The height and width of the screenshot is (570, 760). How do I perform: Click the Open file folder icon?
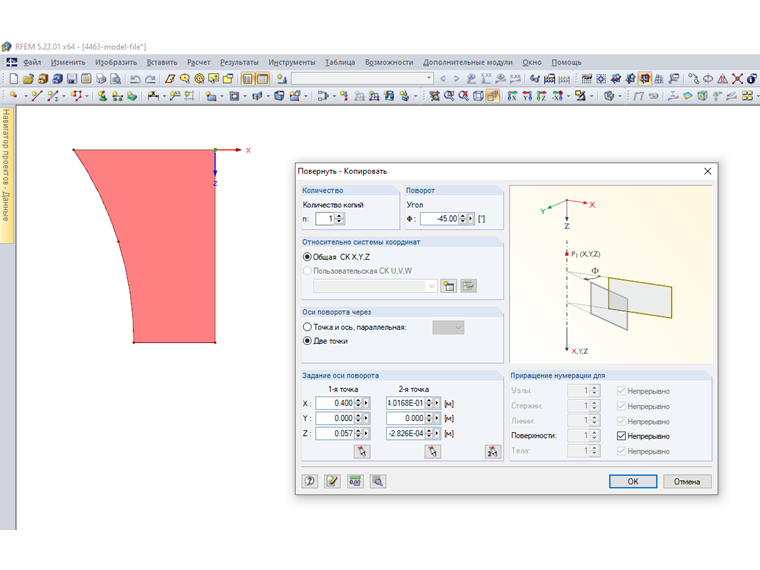[x=28, y=79]
